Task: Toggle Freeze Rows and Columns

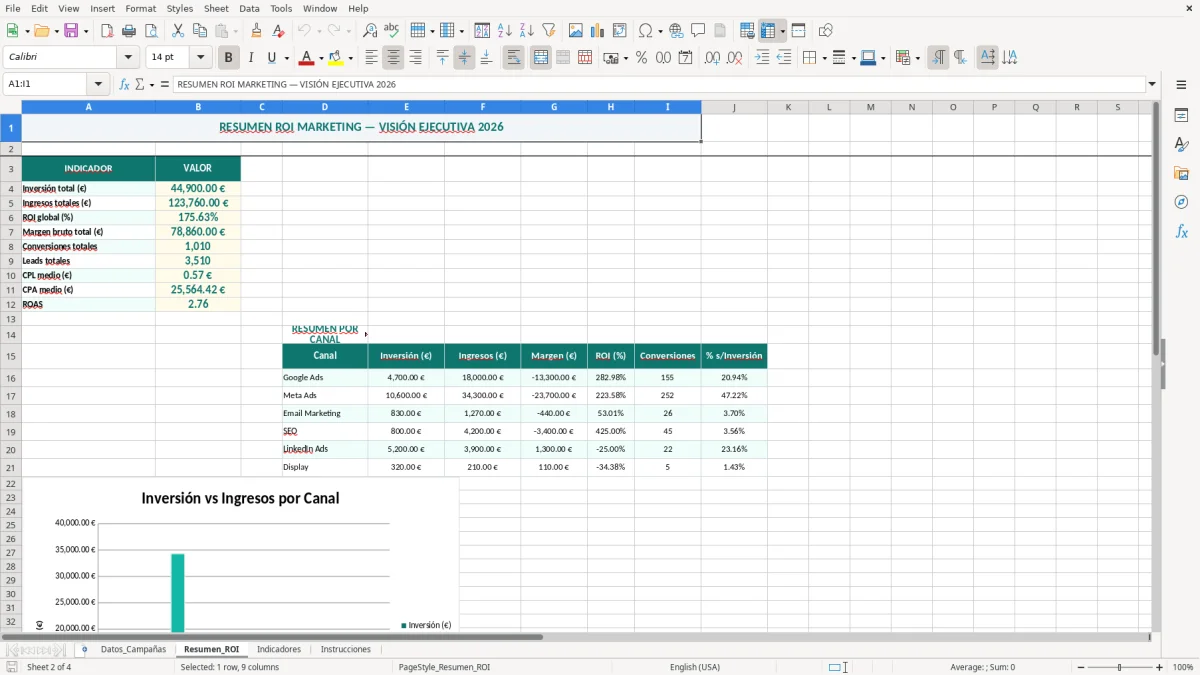Action: point(768,31)
